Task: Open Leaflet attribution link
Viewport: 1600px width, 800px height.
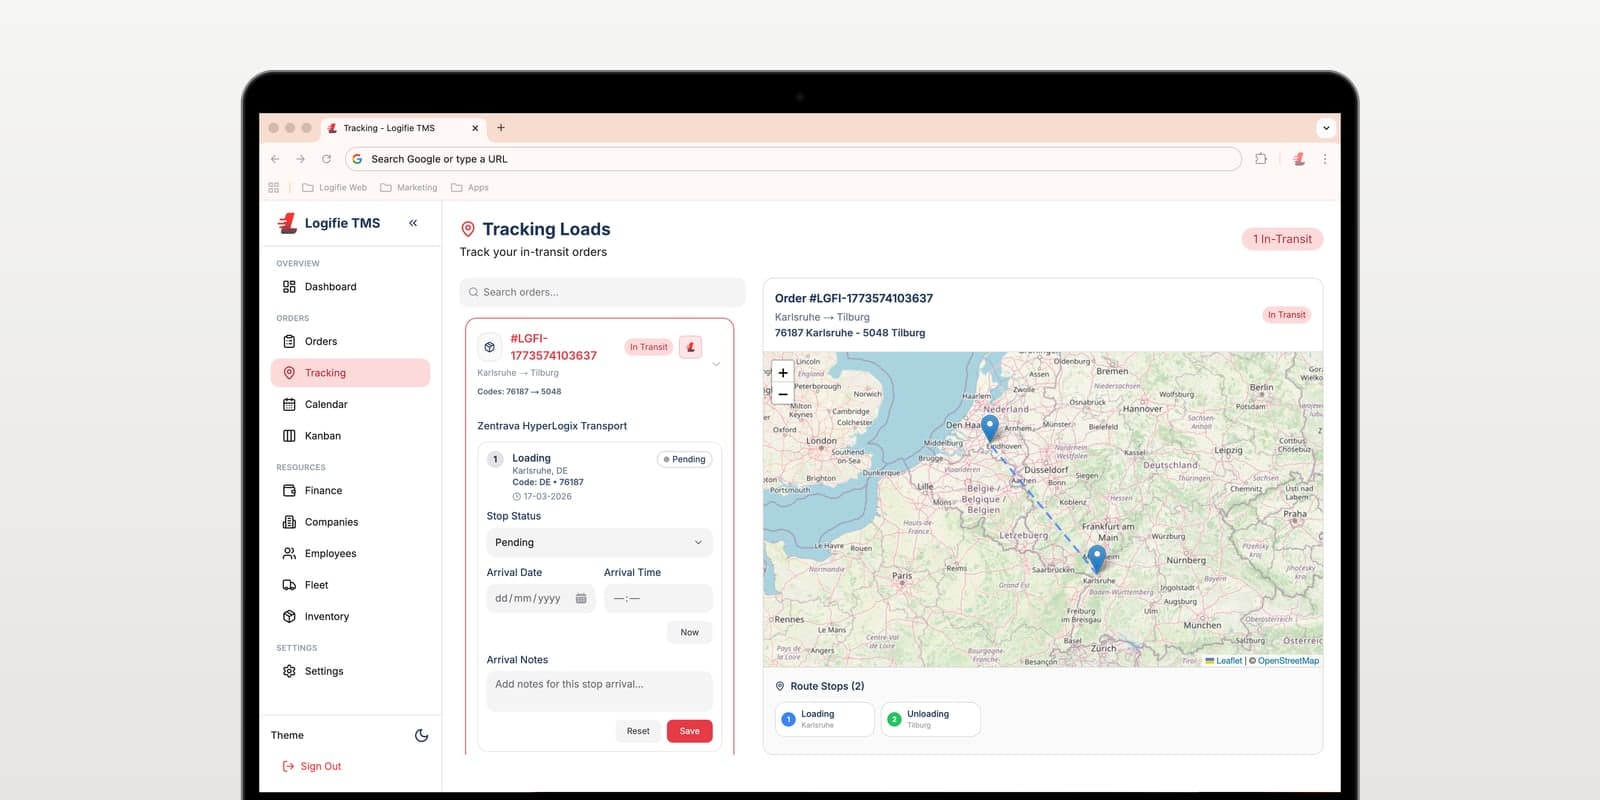Action: coord(1224,661)
